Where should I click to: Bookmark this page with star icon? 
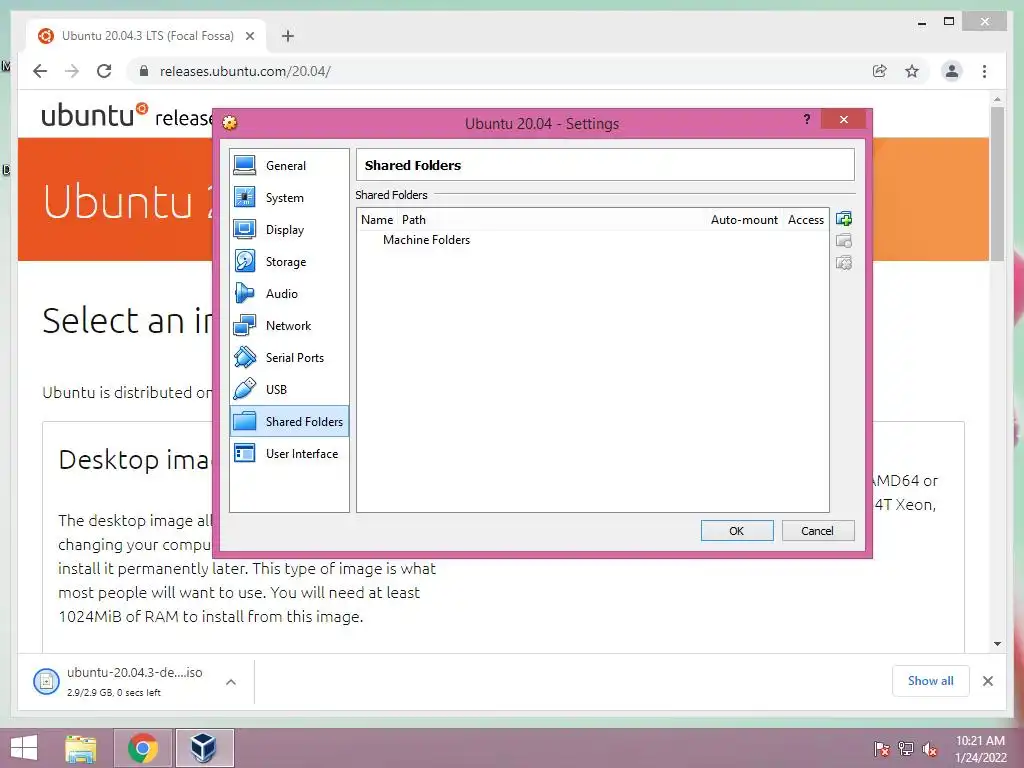(912, 71)
